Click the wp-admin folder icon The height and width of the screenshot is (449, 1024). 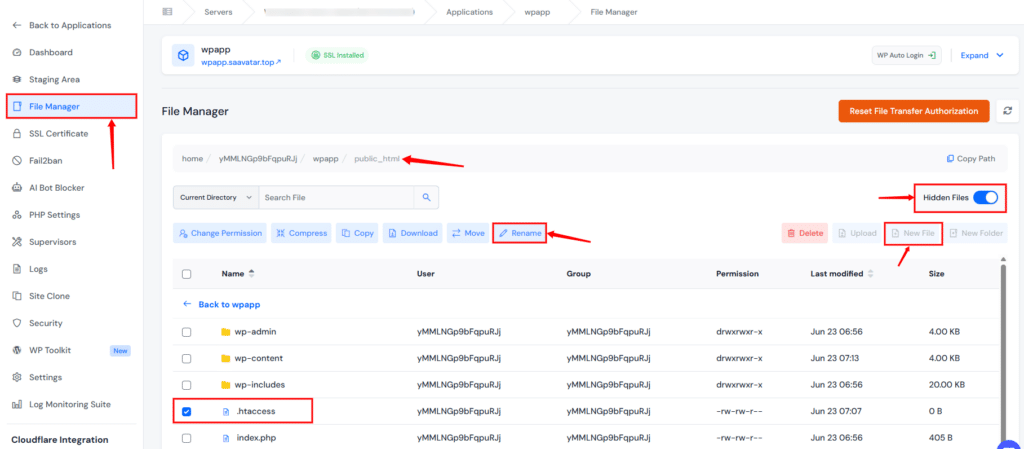[225, 332]
